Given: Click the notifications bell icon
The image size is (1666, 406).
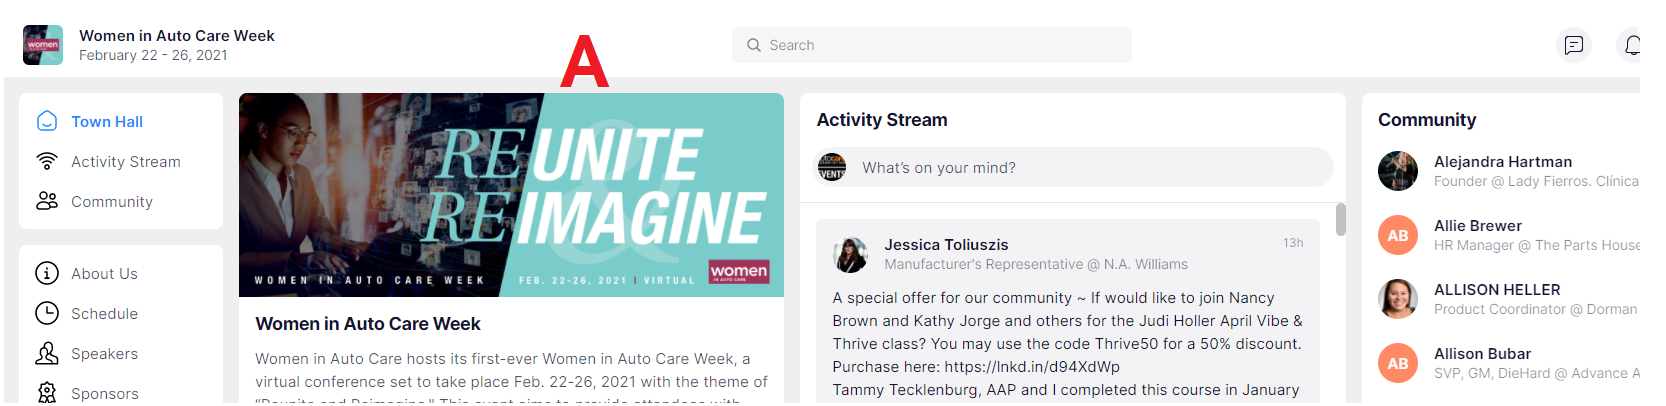Looking at the screenshot, I should click(1630, 45).
